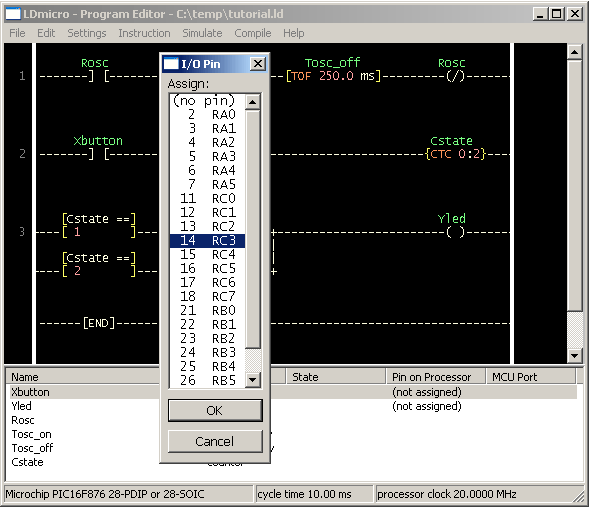The image size is (590, 508).
Task: Open the Instruction menu
Action: click(x=144, y=33)
